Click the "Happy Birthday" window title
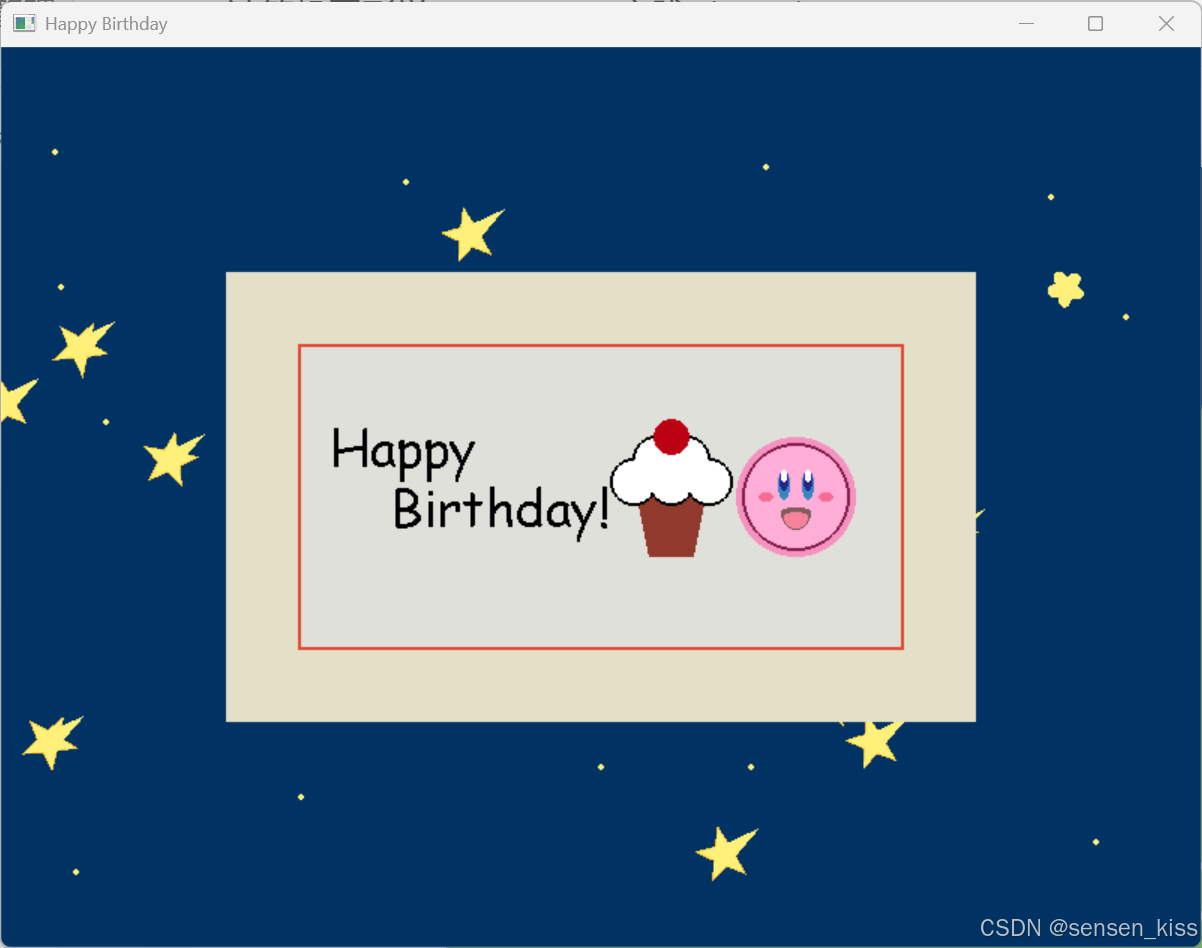 tap(106, 23)
